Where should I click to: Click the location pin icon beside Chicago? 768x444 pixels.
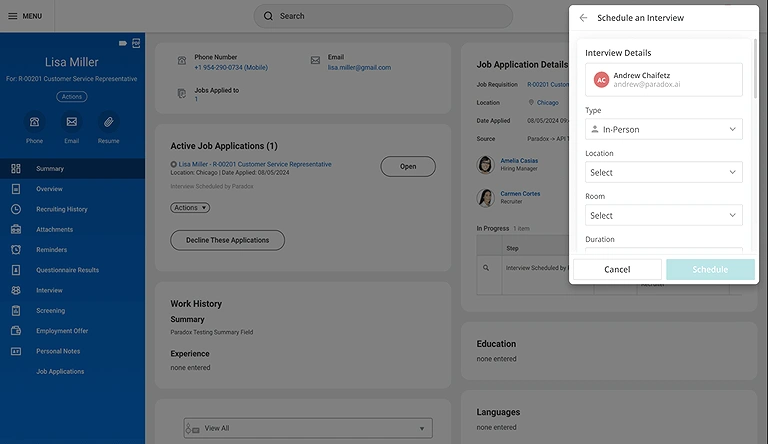(x=531, y=102)
